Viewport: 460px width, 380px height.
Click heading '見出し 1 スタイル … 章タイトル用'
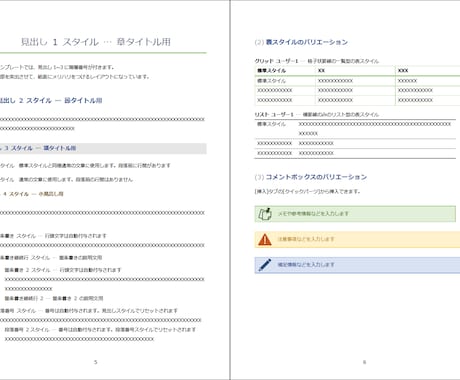pos(96,42)
